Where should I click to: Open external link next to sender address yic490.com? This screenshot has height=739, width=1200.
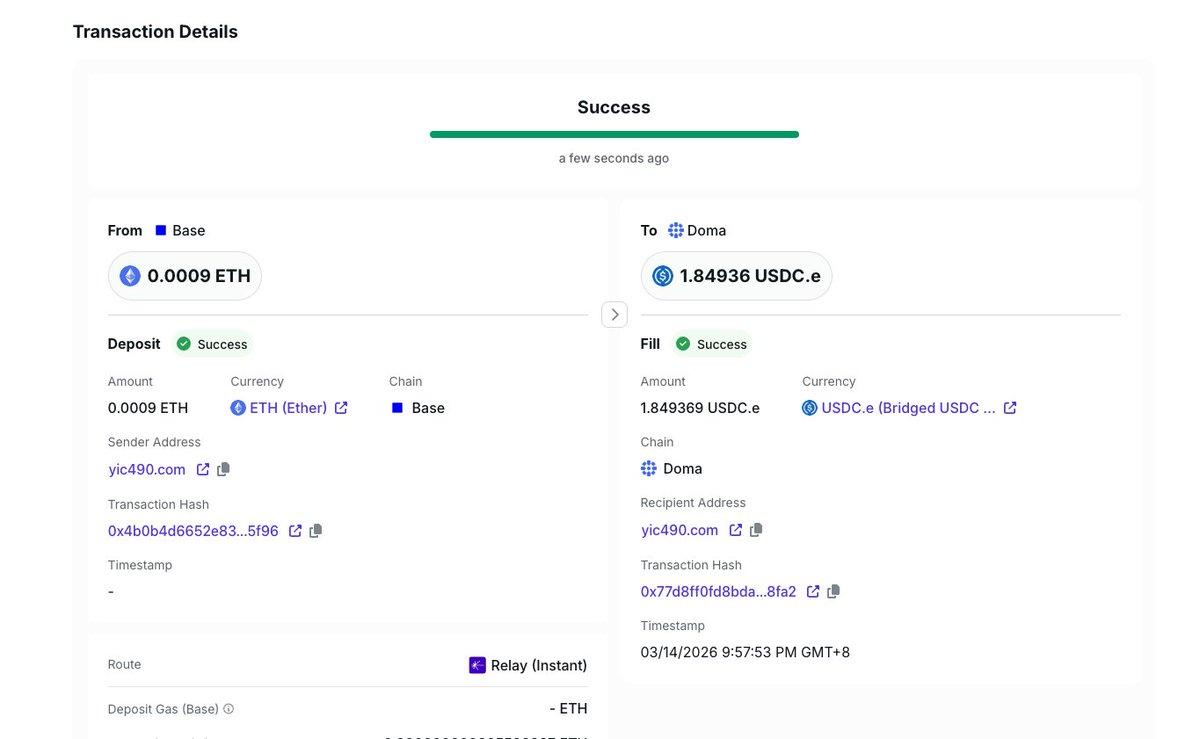[203, 469]
